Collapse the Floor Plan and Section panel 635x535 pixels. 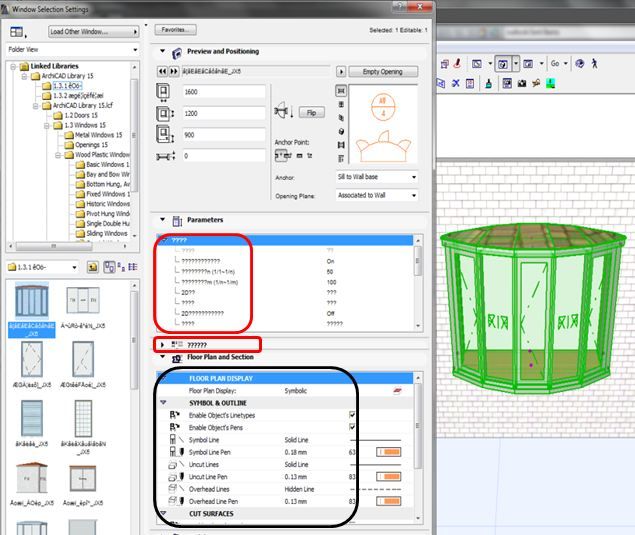(162, 356)
